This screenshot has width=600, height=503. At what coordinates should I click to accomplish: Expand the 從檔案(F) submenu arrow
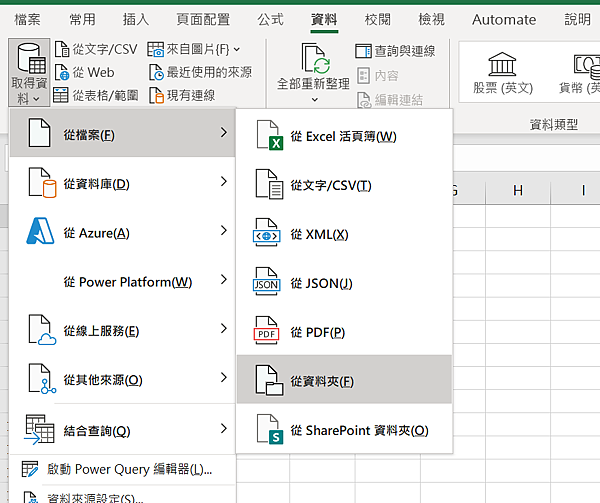[224, 133]
